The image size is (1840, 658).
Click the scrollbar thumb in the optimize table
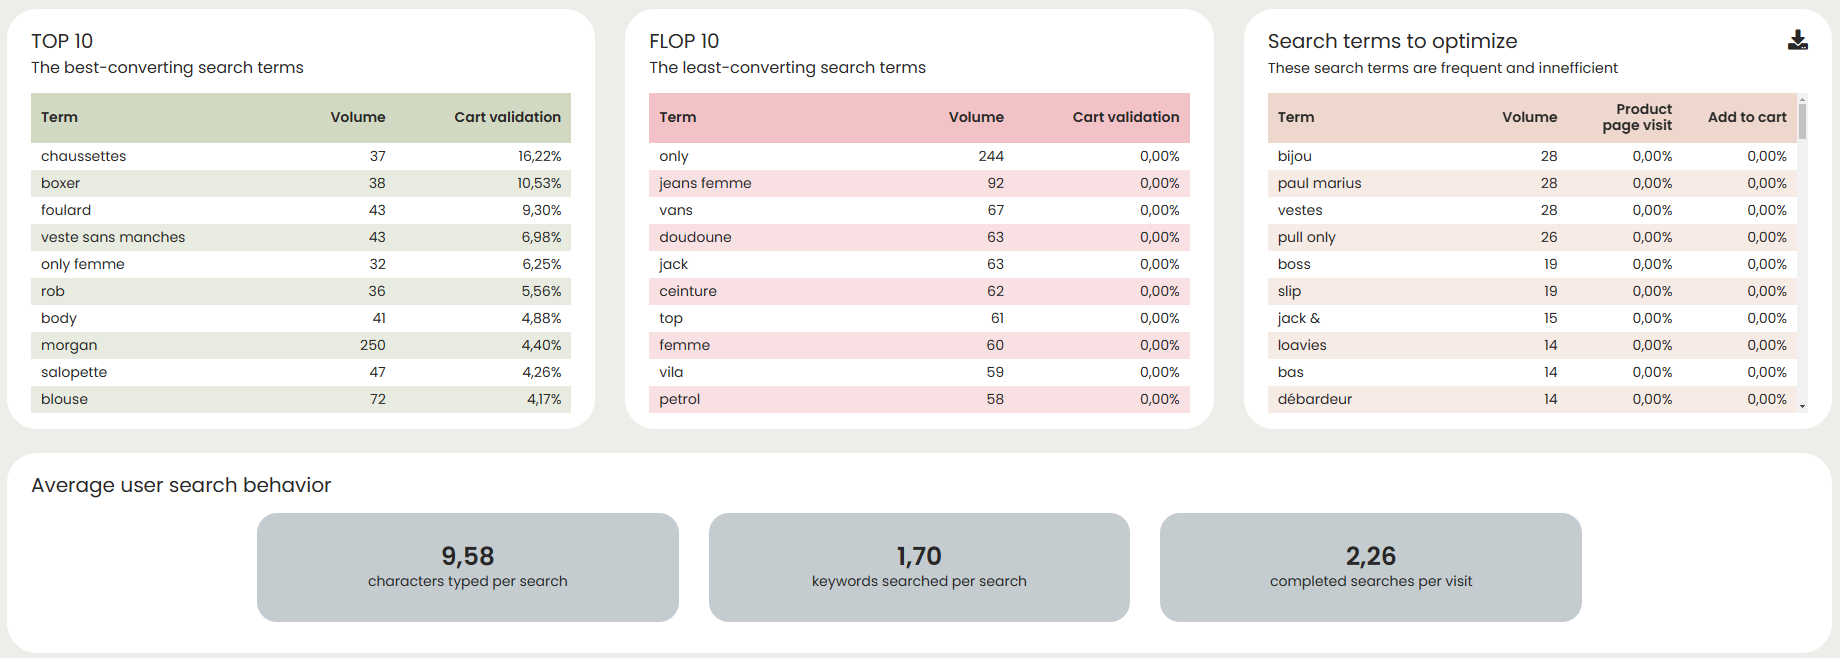click(1802, 122)
